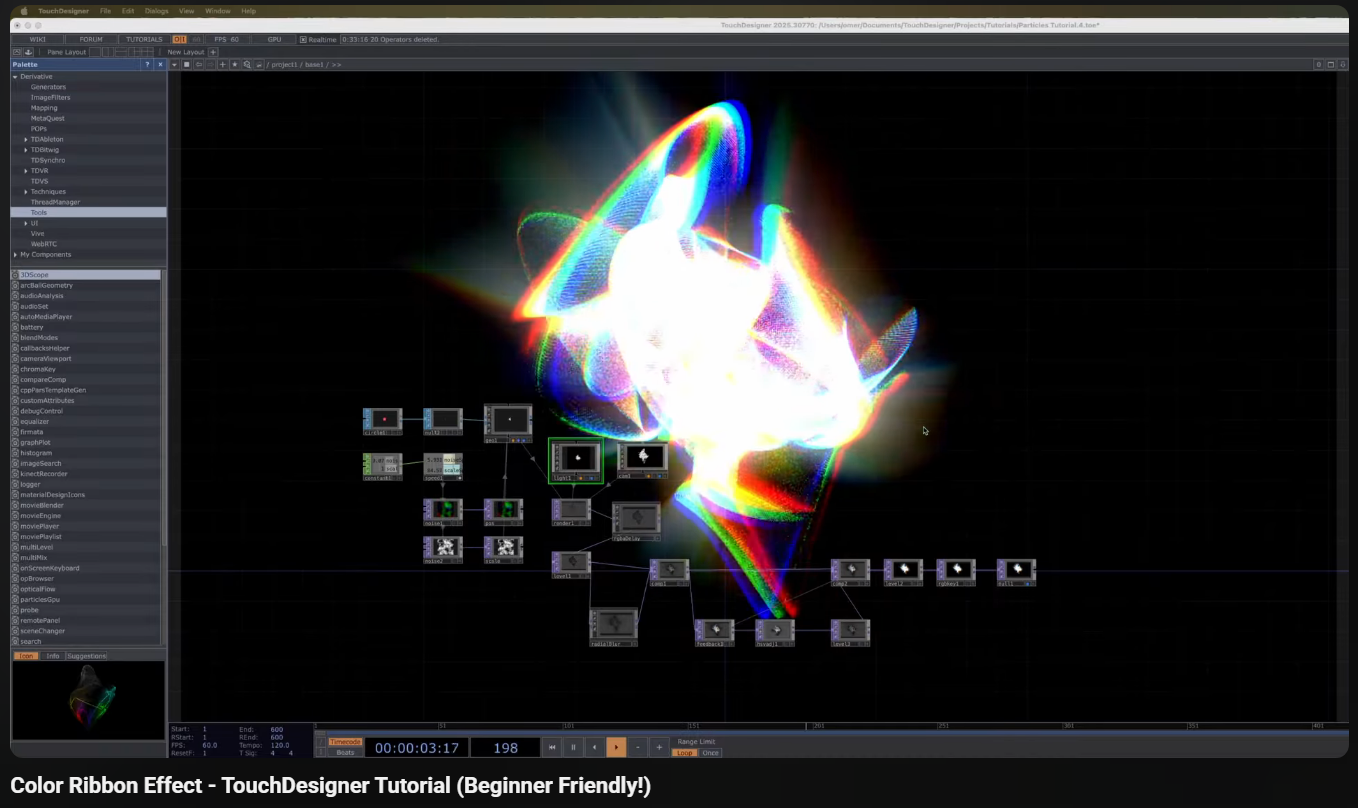Step forward one frame with plus button
The height and width of the screenshot is (808, 1358).
(x=659, y=747)
